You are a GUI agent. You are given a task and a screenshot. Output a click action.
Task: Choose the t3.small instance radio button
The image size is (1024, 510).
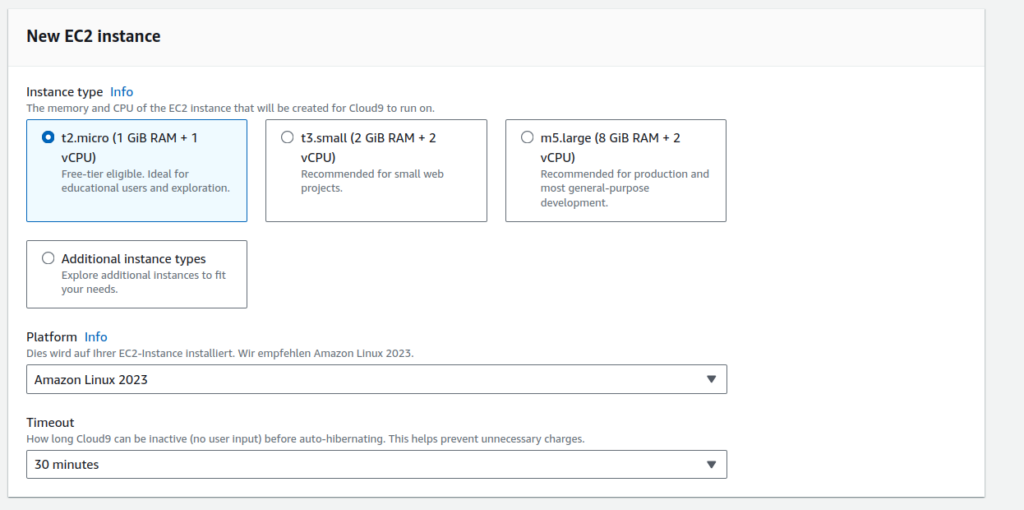click(288, 138)
